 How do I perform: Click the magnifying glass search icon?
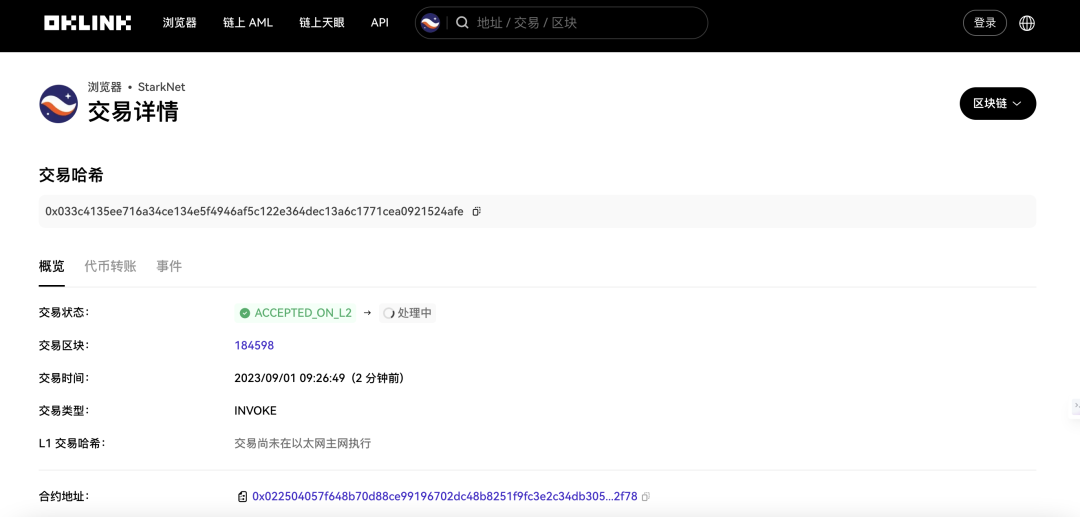462,23
